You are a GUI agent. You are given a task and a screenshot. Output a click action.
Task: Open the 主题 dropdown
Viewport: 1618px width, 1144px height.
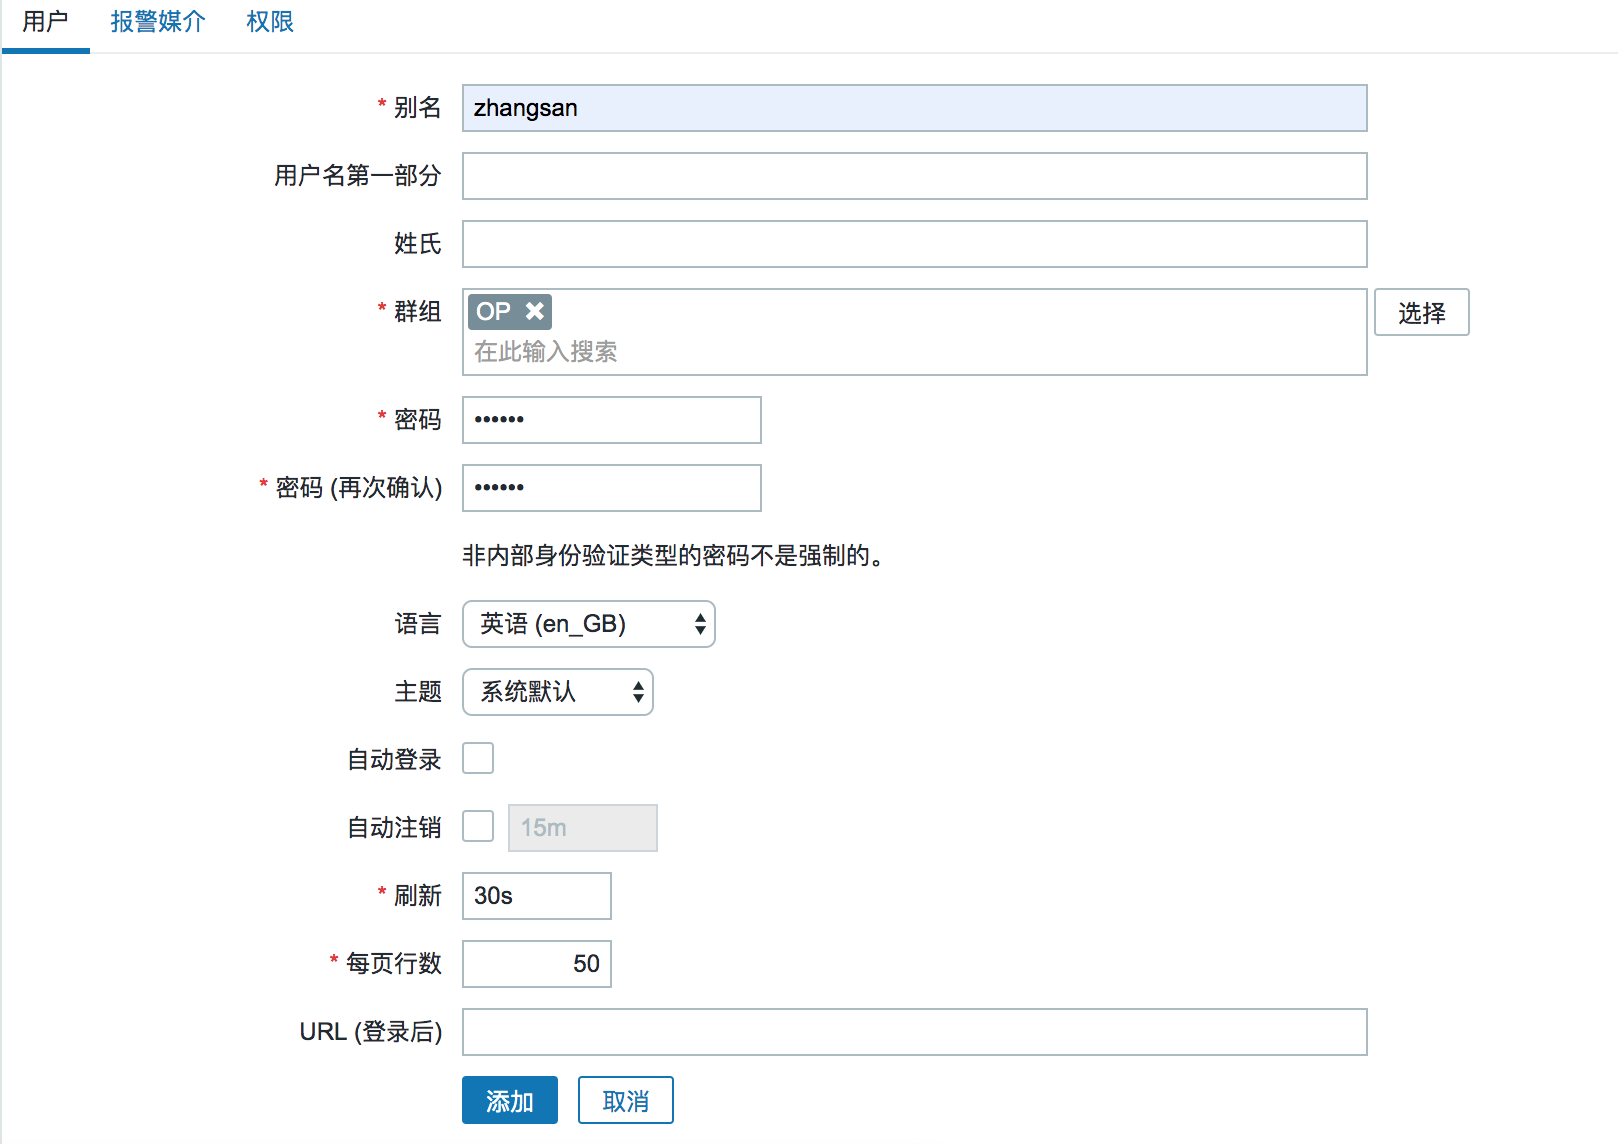[x=558, y=692]
